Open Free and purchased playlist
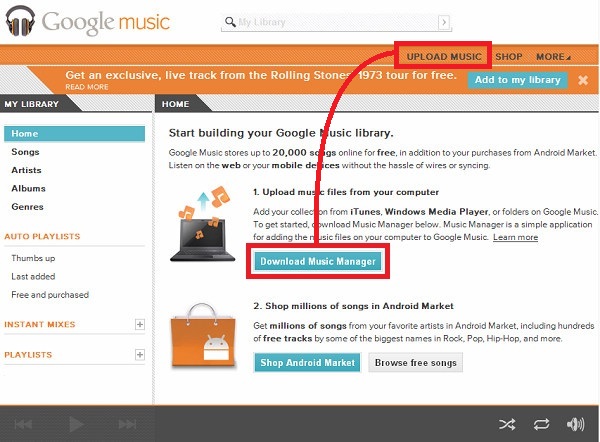600x442 pixels. pyautogui.click(x=50, y=295)
